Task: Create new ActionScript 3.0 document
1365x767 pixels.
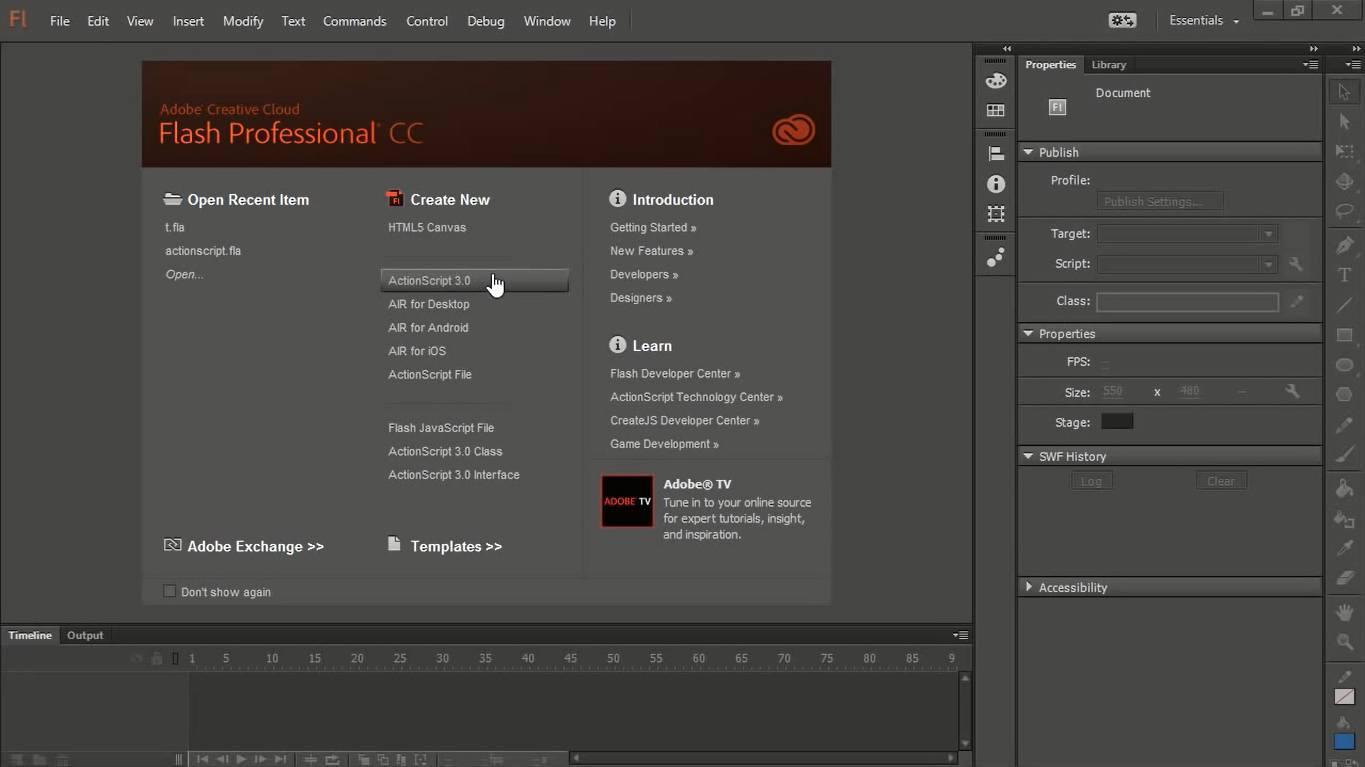Action: point(474,281)
